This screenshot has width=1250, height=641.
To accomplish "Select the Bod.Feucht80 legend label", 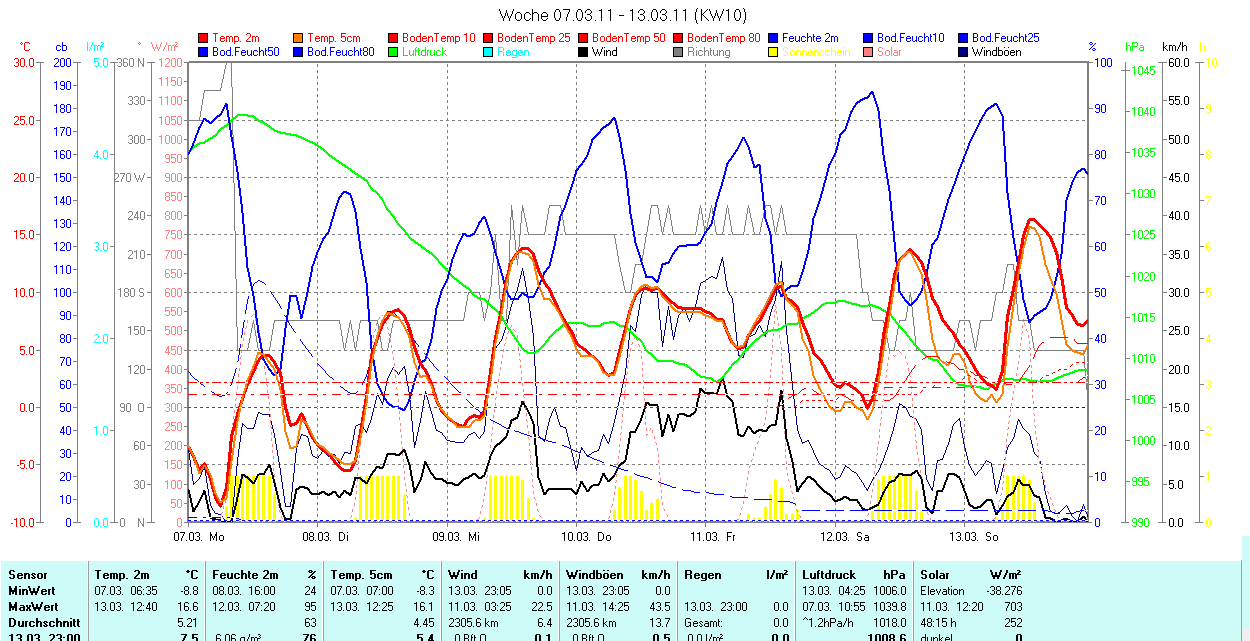I will coord(340,52).
